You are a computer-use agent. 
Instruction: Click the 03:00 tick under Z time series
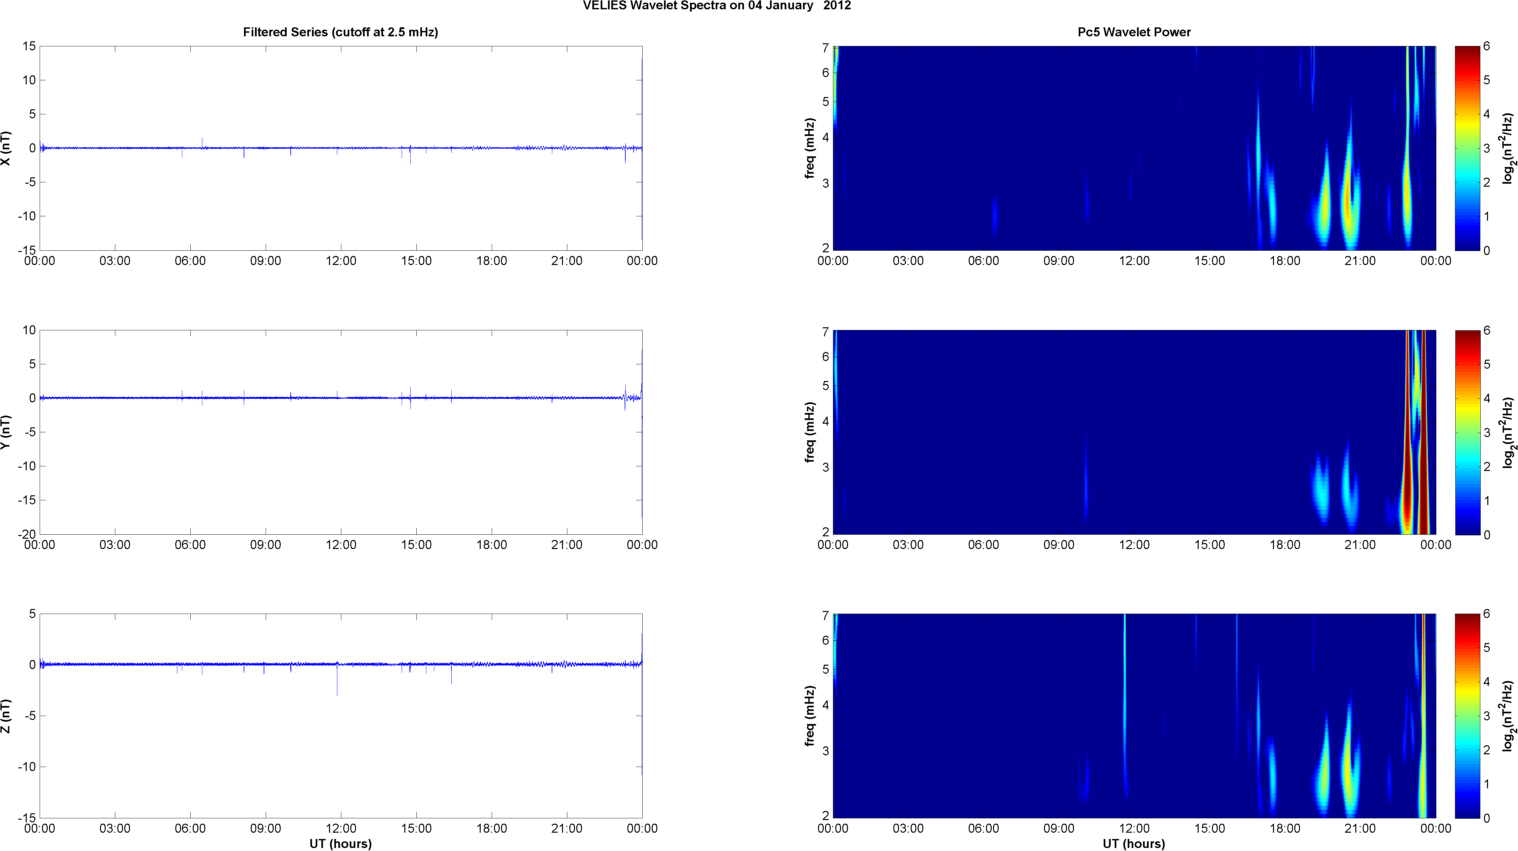(x=115, y=829)
